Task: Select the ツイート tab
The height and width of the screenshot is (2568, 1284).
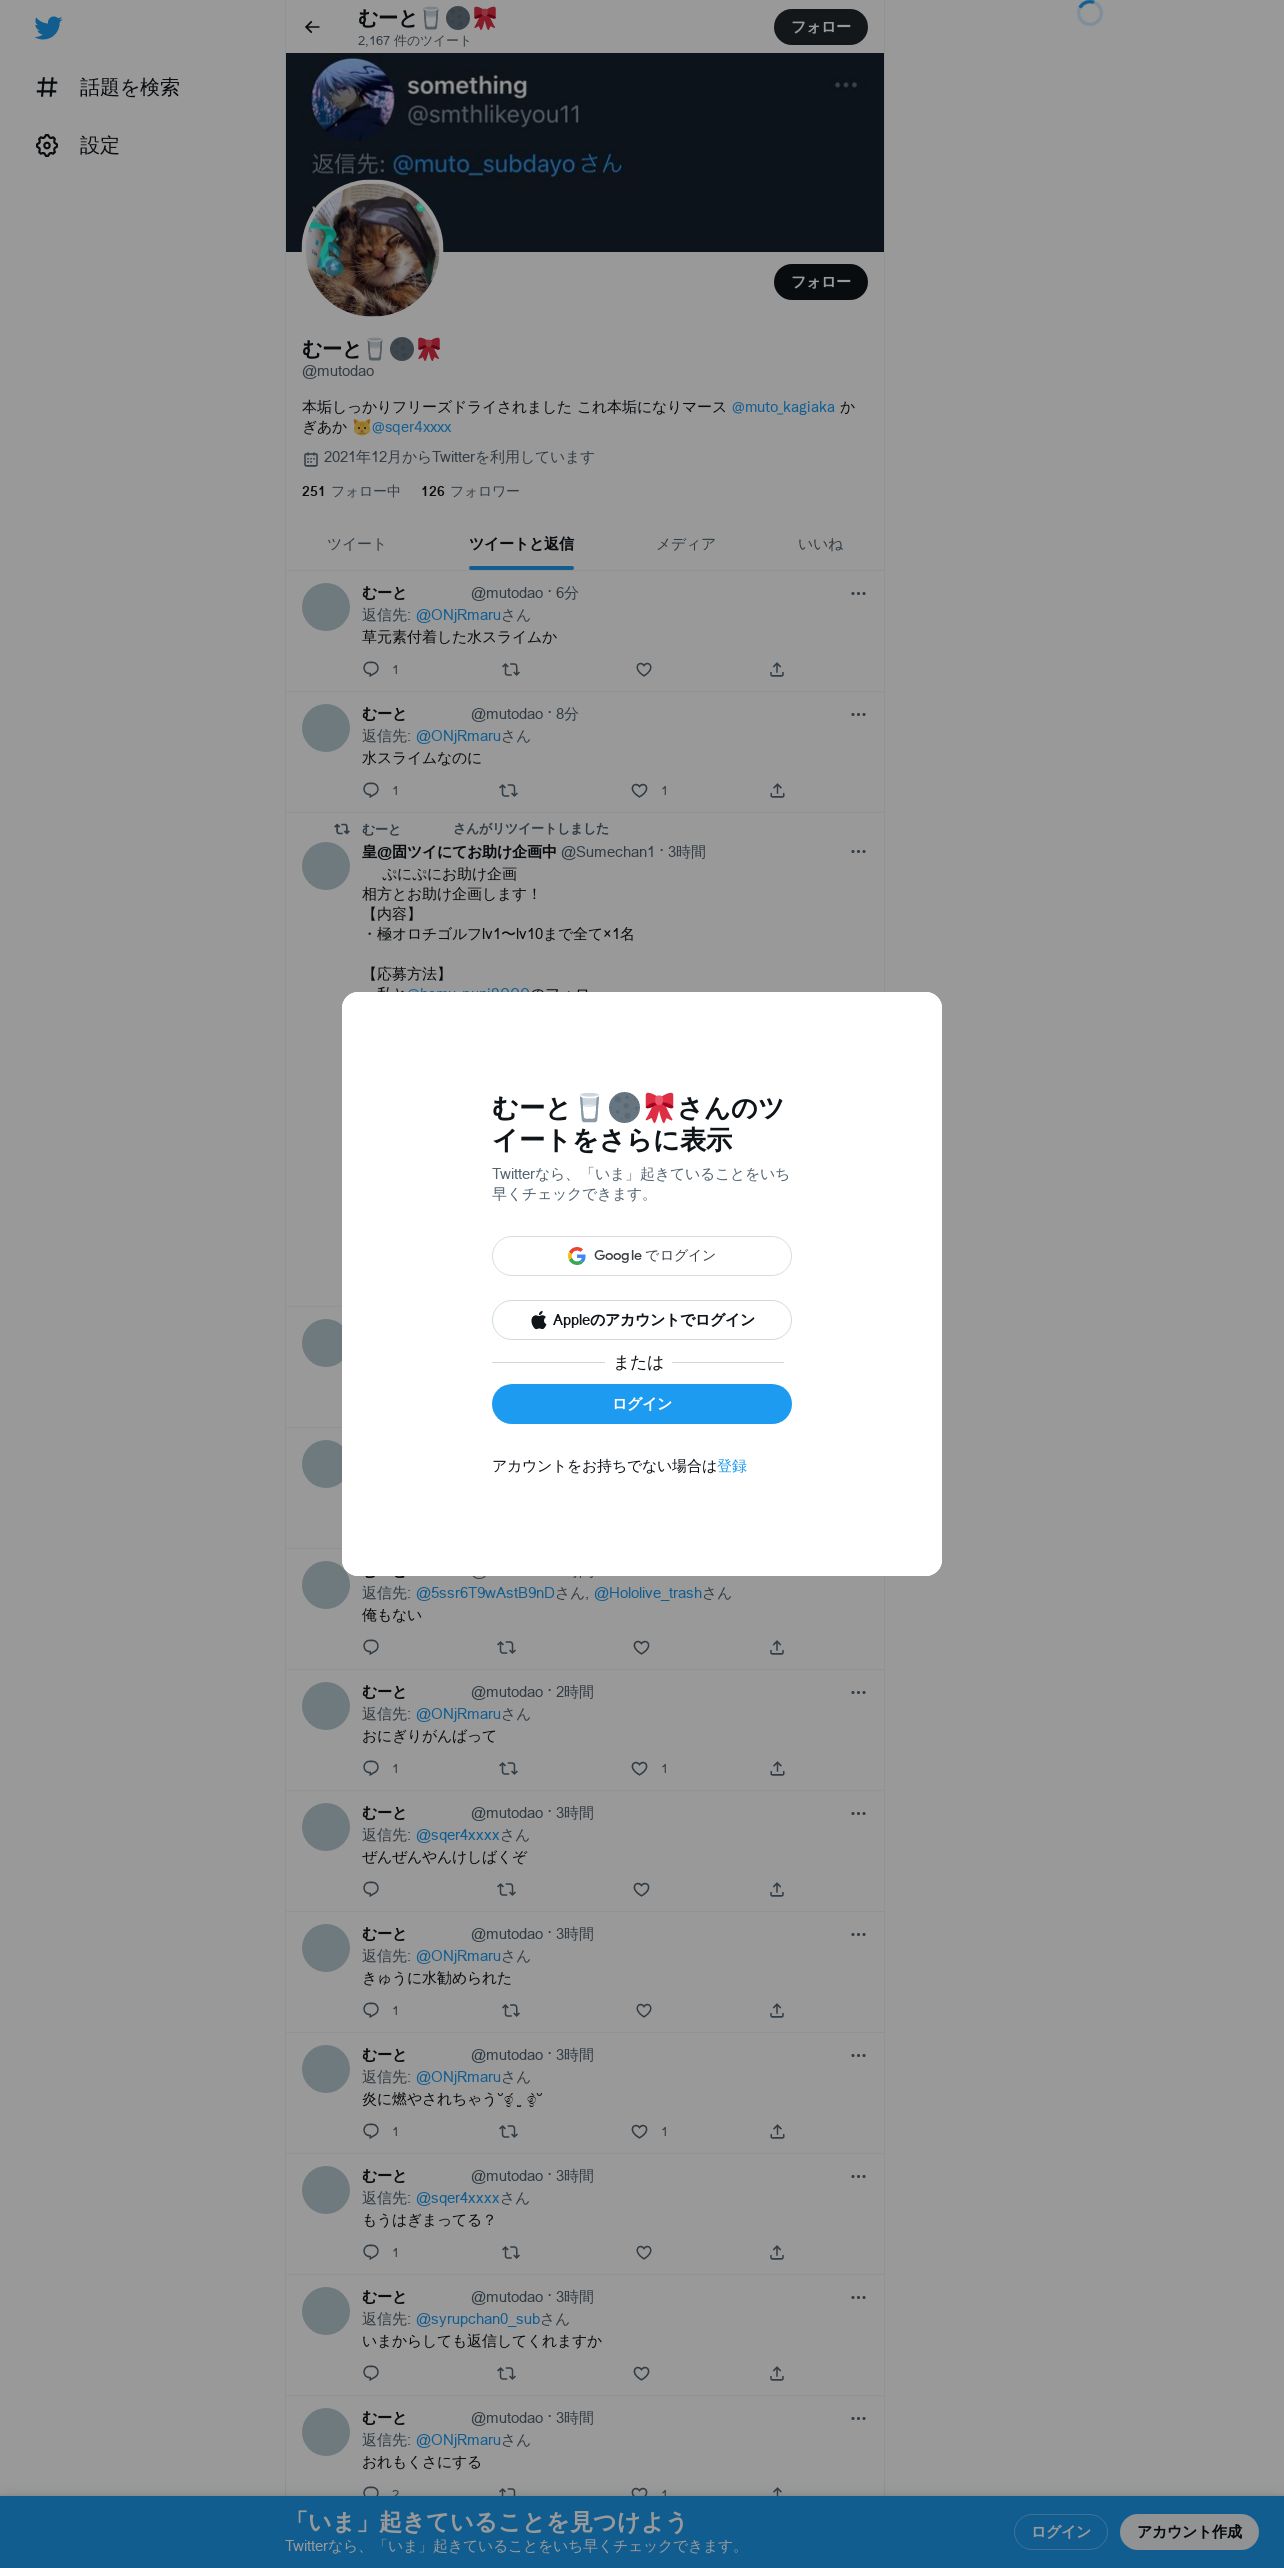Action: tap(356, 544)
